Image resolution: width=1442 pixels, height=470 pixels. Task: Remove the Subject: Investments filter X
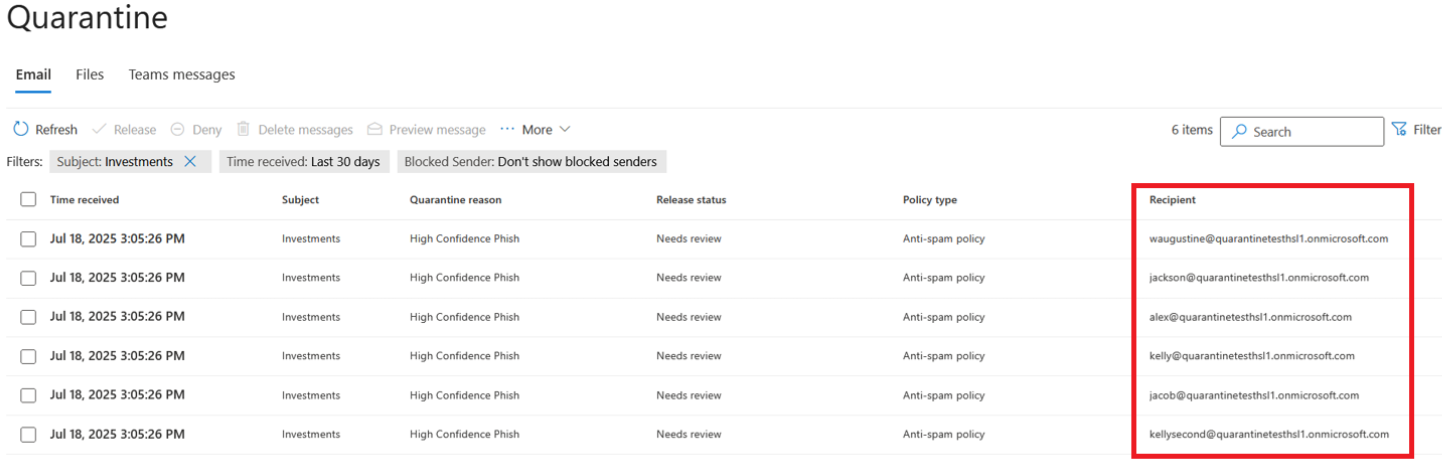coord(190,162)
